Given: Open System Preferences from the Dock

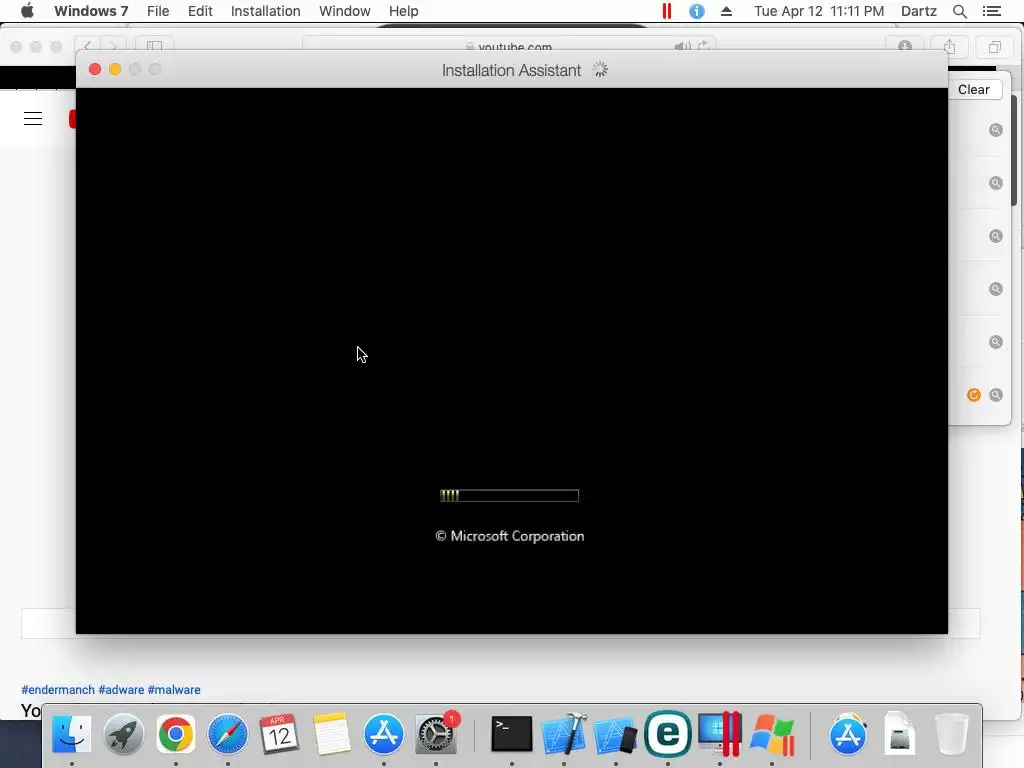Looking at the screenshot, I should [x=436, y=734].
